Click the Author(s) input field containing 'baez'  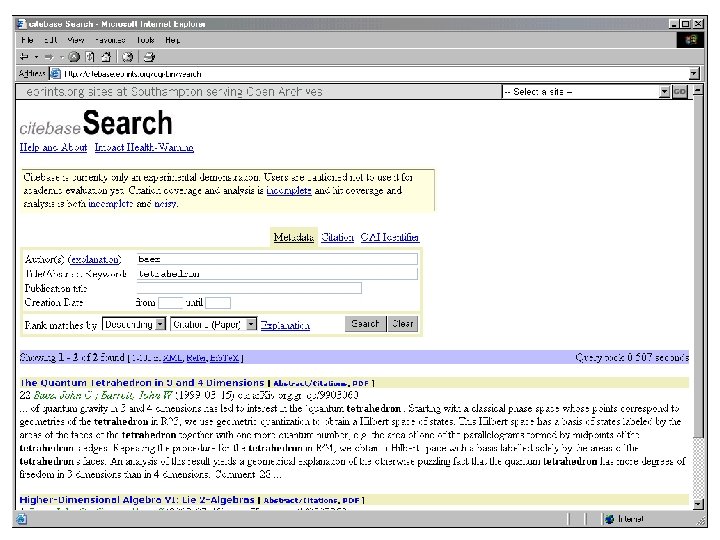(277, 259)
